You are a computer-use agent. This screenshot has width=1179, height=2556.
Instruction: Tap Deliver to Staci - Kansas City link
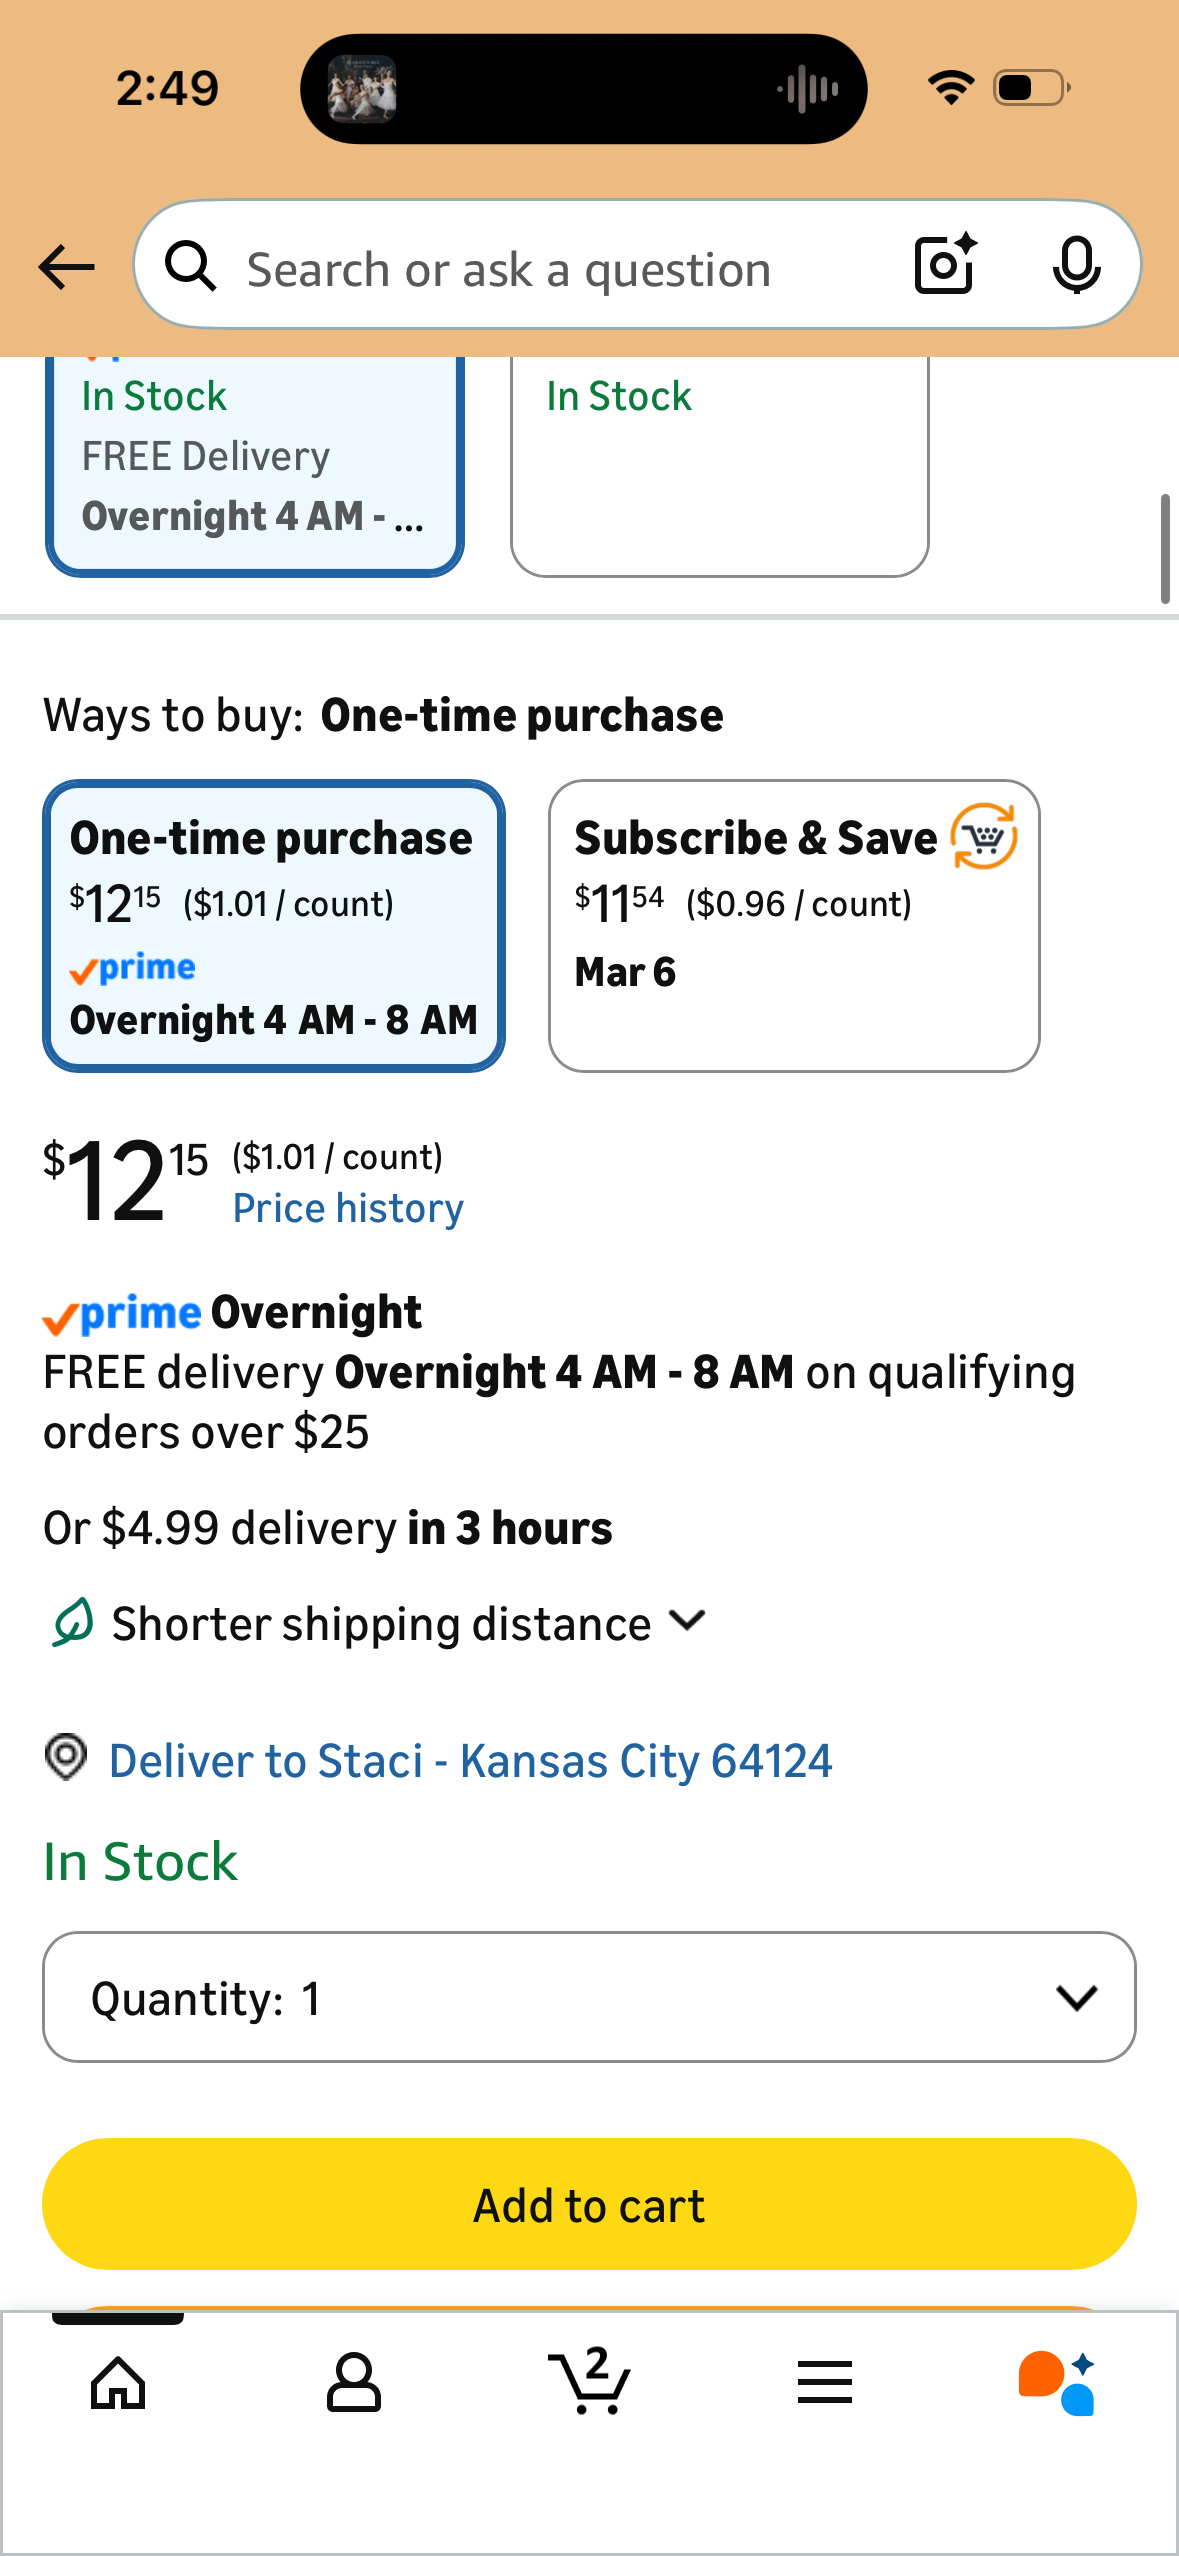coord(470,1761)
